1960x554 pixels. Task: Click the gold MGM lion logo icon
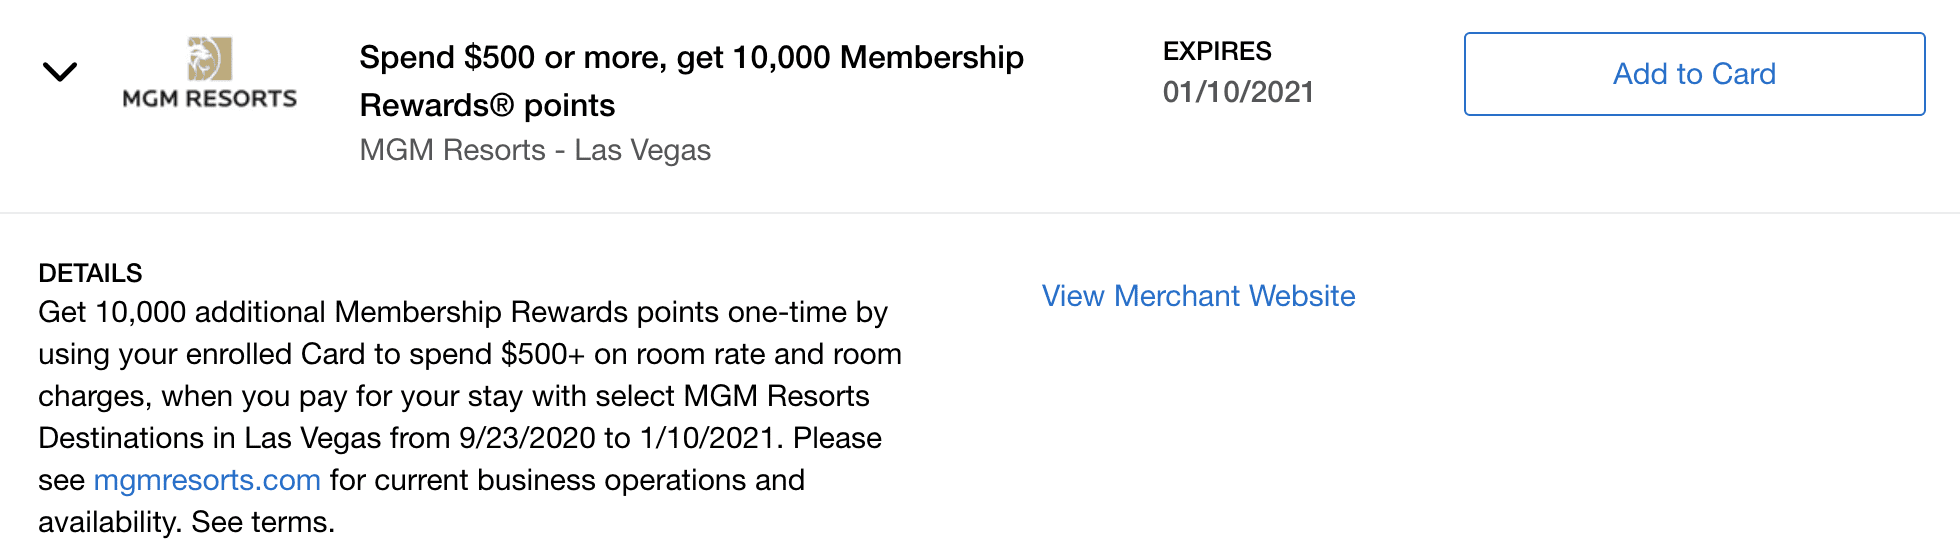click(210, 59)
